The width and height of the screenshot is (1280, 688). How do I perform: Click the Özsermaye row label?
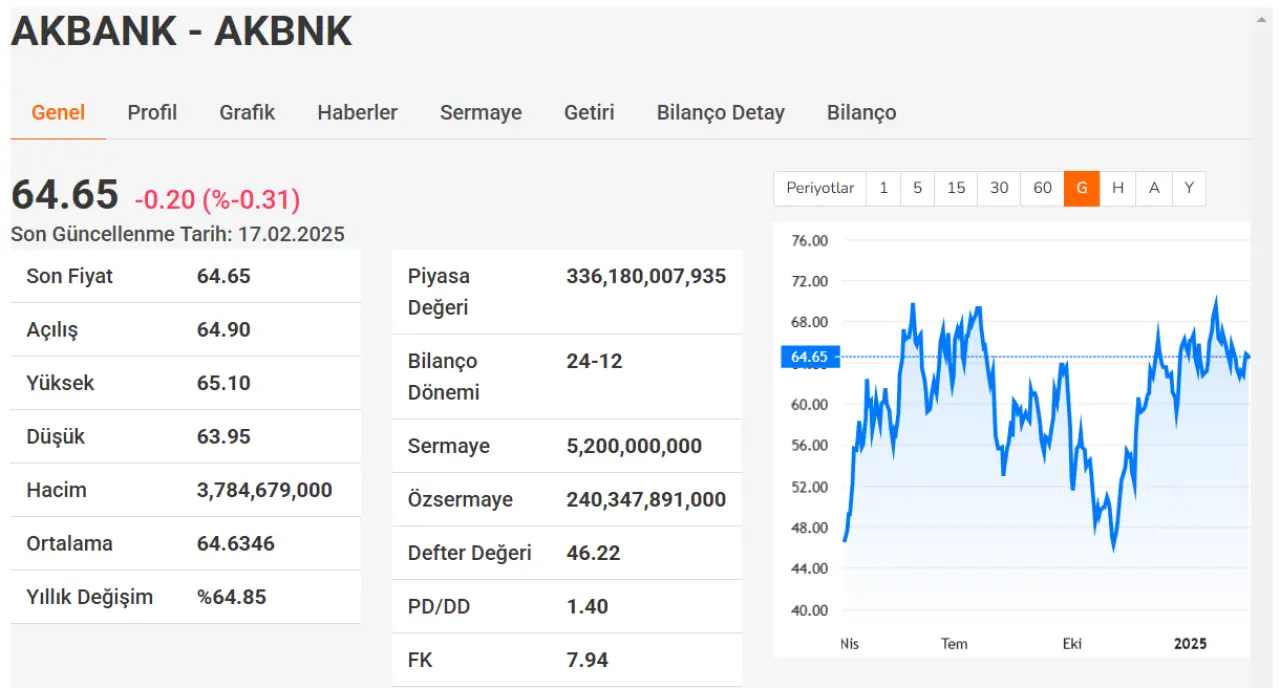pos(460,499)
